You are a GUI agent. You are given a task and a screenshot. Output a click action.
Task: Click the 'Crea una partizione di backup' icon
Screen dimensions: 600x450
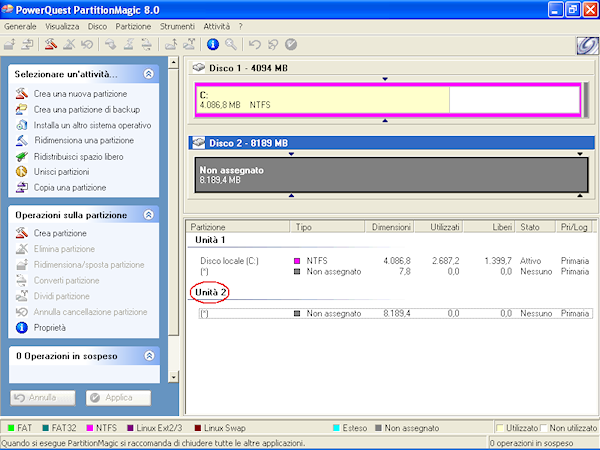(x=24, y=109)
